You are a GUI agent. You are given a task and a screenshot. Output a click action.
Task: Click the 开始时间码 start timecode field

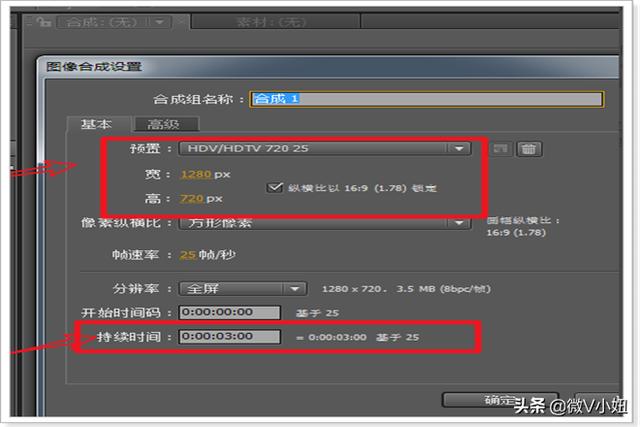[229, 312]
